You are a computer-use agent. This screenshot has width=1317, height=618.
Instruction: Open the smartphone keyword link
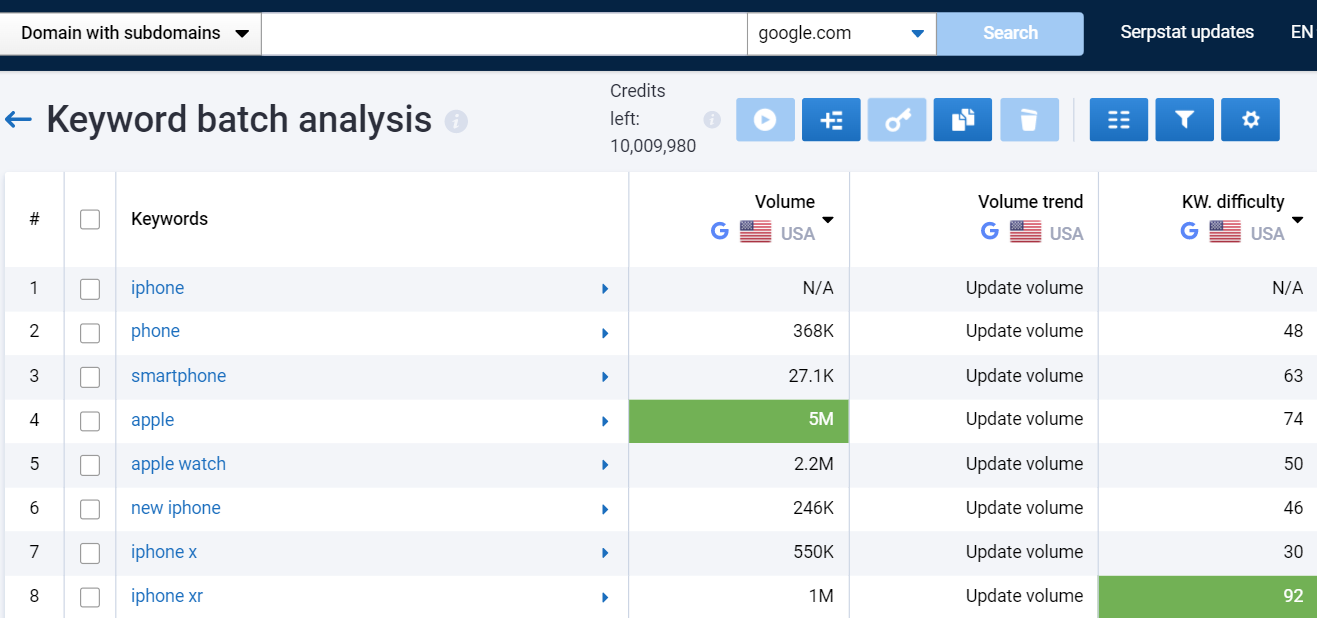click(x=179, y=376)
